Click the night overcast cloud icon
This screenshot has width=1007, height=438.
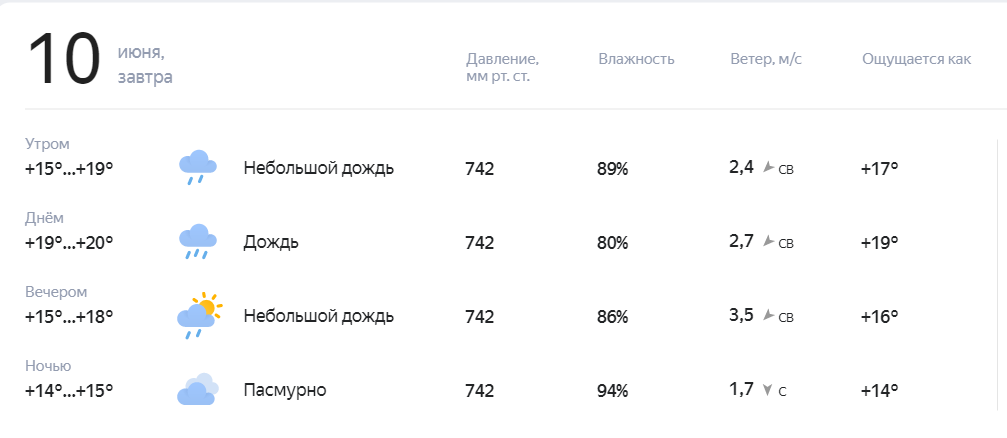(198, 389)
